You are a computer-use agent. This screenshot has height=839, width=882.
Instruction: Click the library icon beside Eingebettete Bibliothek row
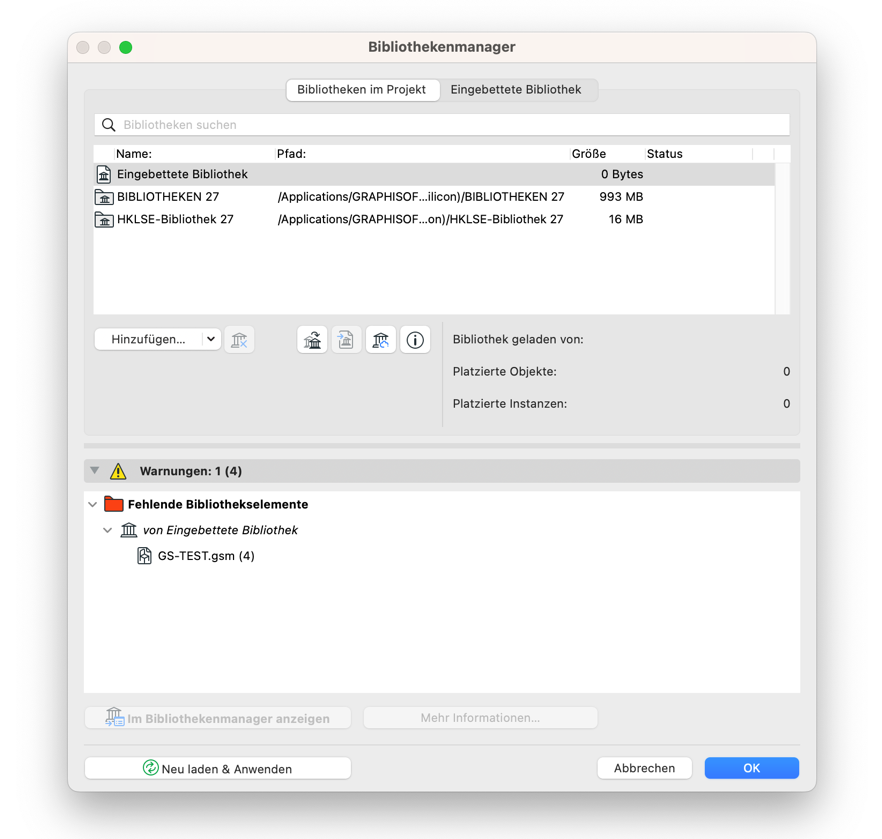pyautogui.click(x=104, y=174)
